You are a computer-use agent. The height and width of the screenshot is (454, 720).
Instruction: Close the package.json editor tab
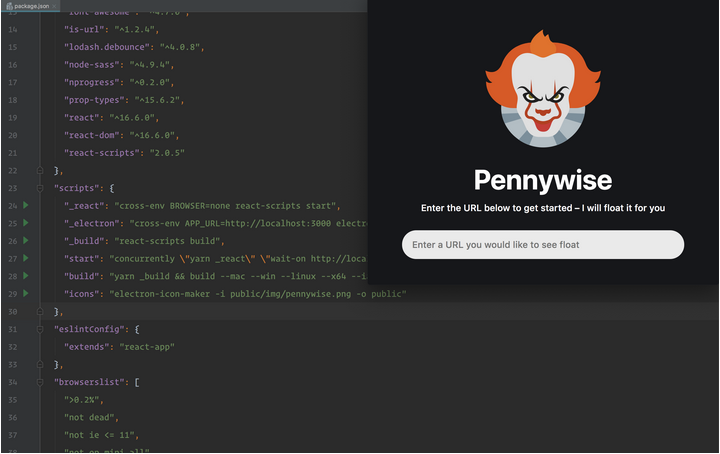(x=54, y=6)
